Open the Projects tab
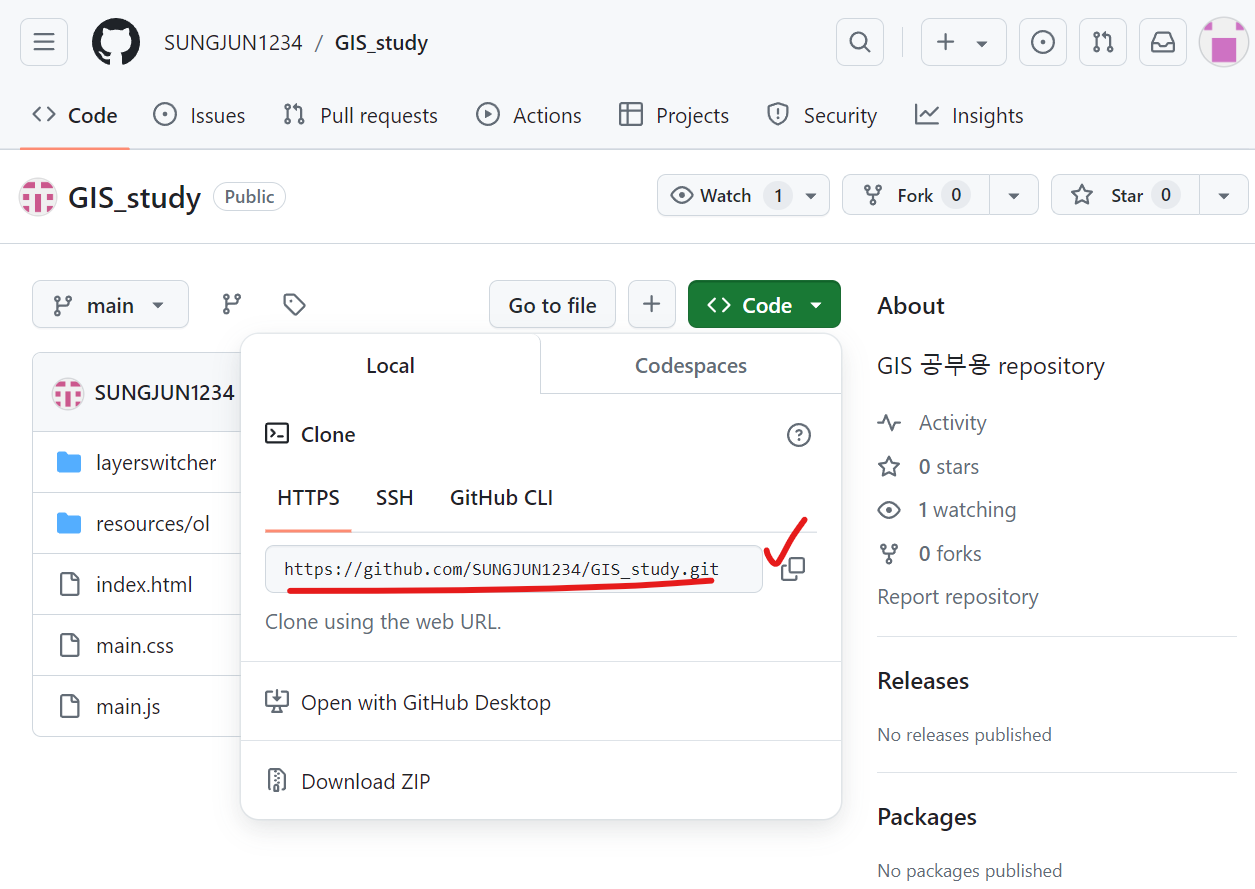This screenshot has width=1255, height=889. (674, 116)
